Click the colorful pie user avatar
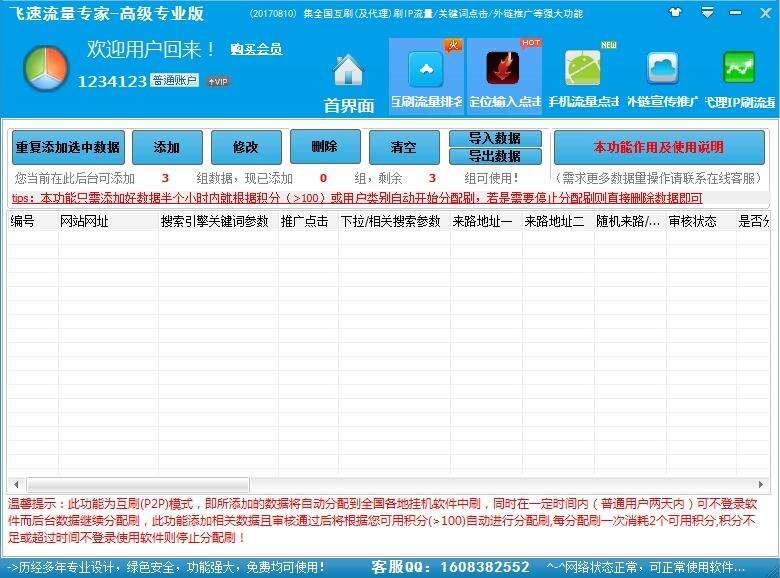This screenshot has width=780, height=578. pyautogui.click(x=45, y=68)
